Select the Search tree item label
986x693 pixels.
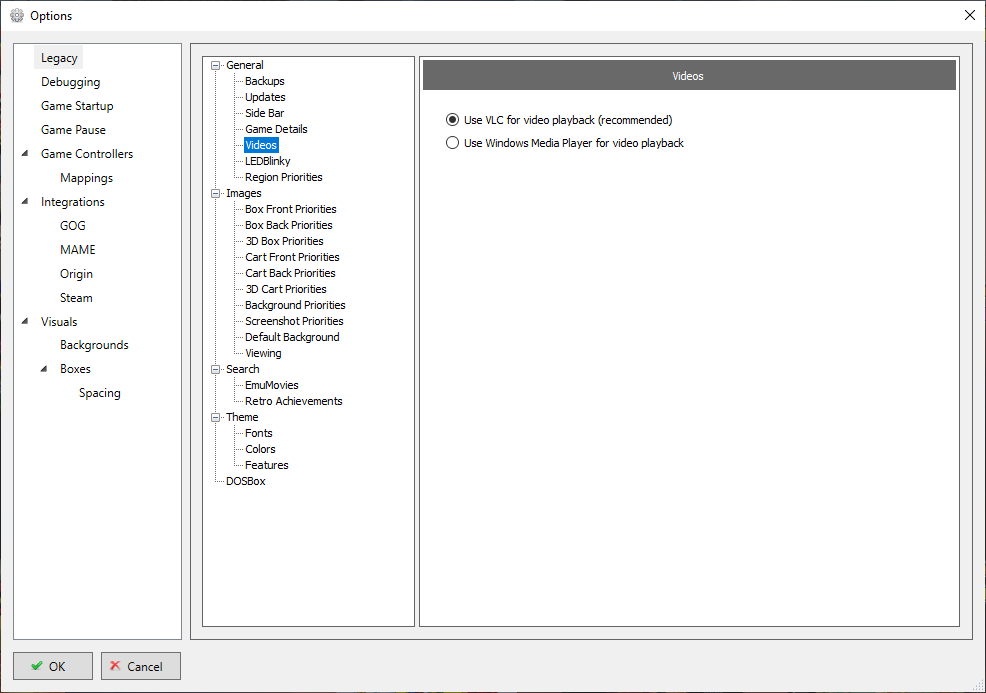[x=243, y=369]
